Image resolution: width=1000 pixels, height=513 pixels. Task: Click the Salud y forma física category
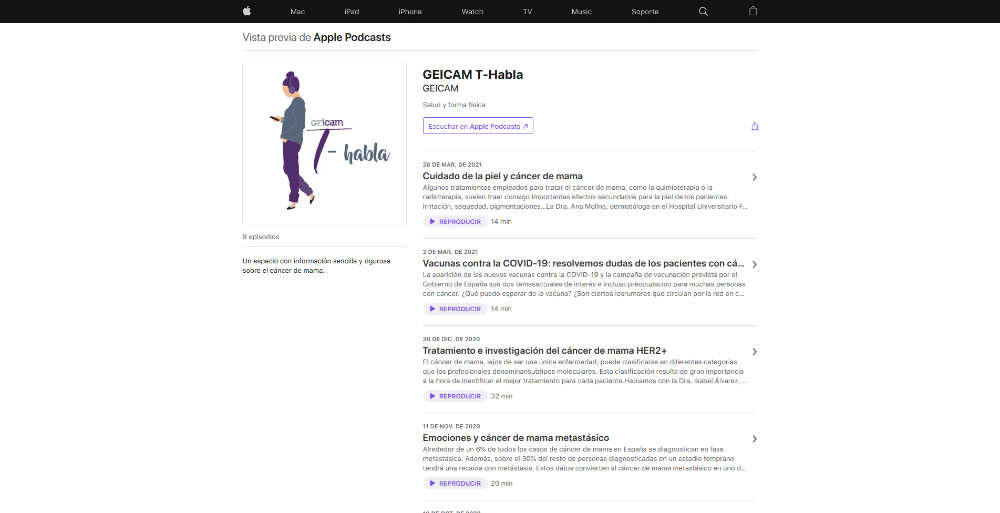click(x=454, y=105)
